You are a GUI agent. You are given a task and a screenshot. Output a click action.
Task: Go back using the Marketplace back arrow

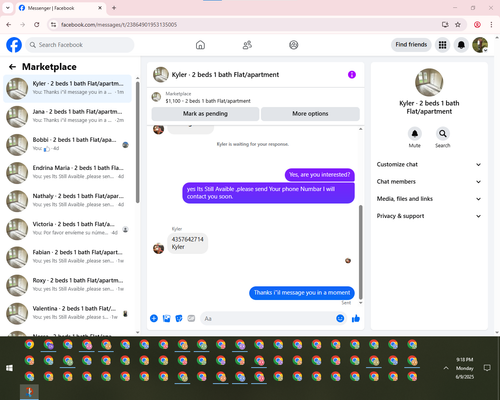tap(12, 67)
